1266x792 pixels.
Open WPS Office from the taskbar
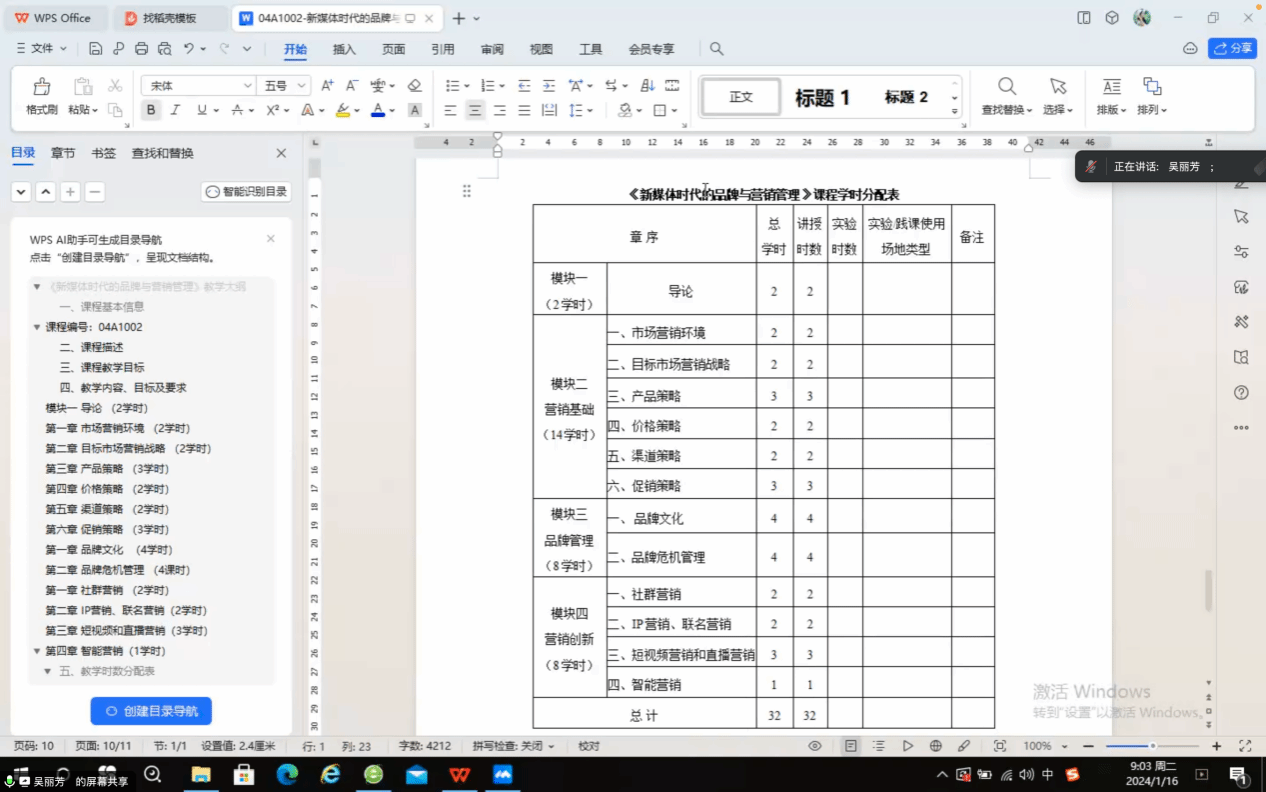(459, 774)
